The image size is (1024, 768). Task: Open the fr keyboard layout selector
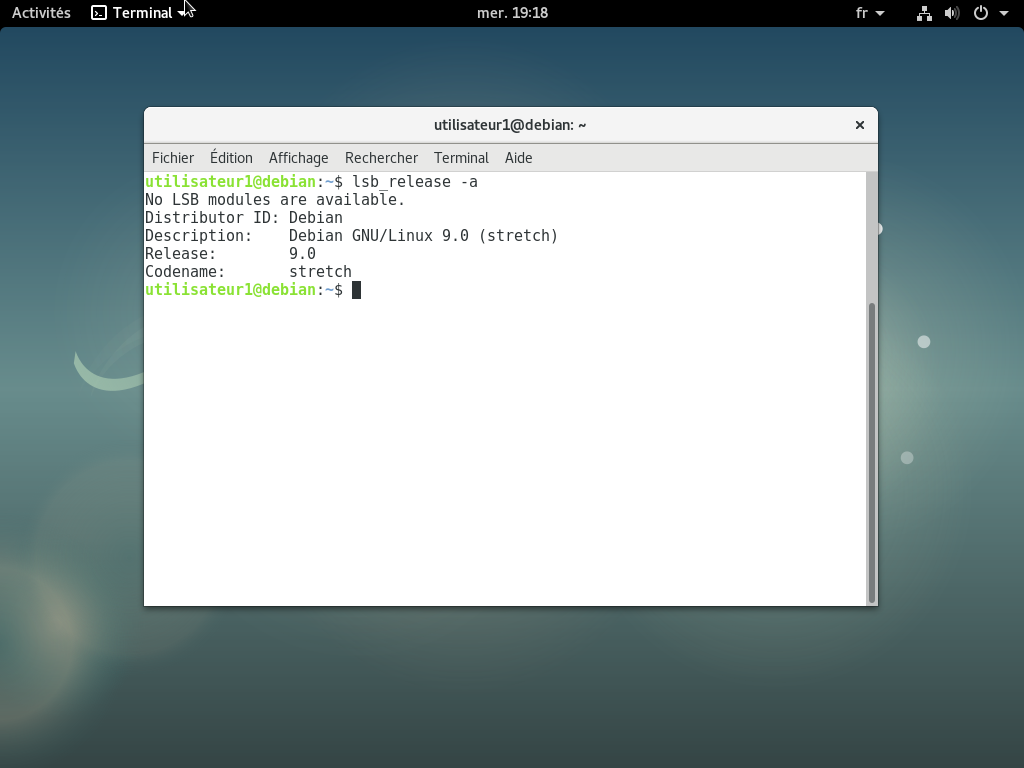[x=870, y=13]
